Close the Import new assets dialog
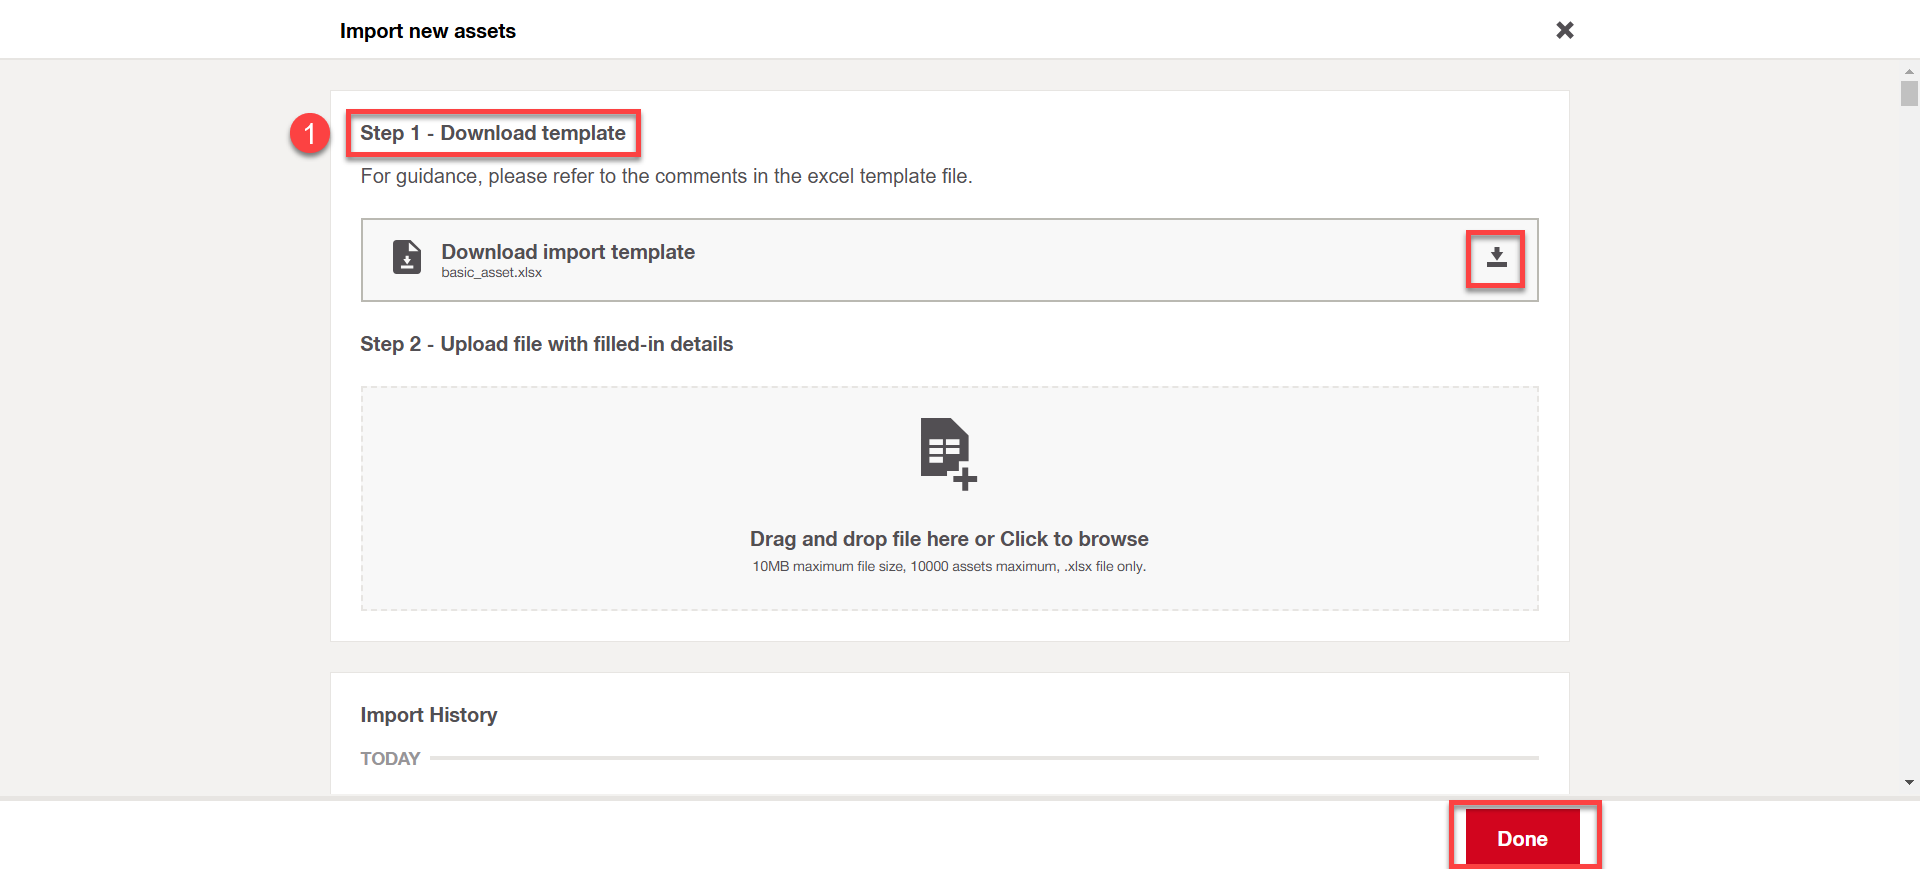 (x=1565, y=30)
